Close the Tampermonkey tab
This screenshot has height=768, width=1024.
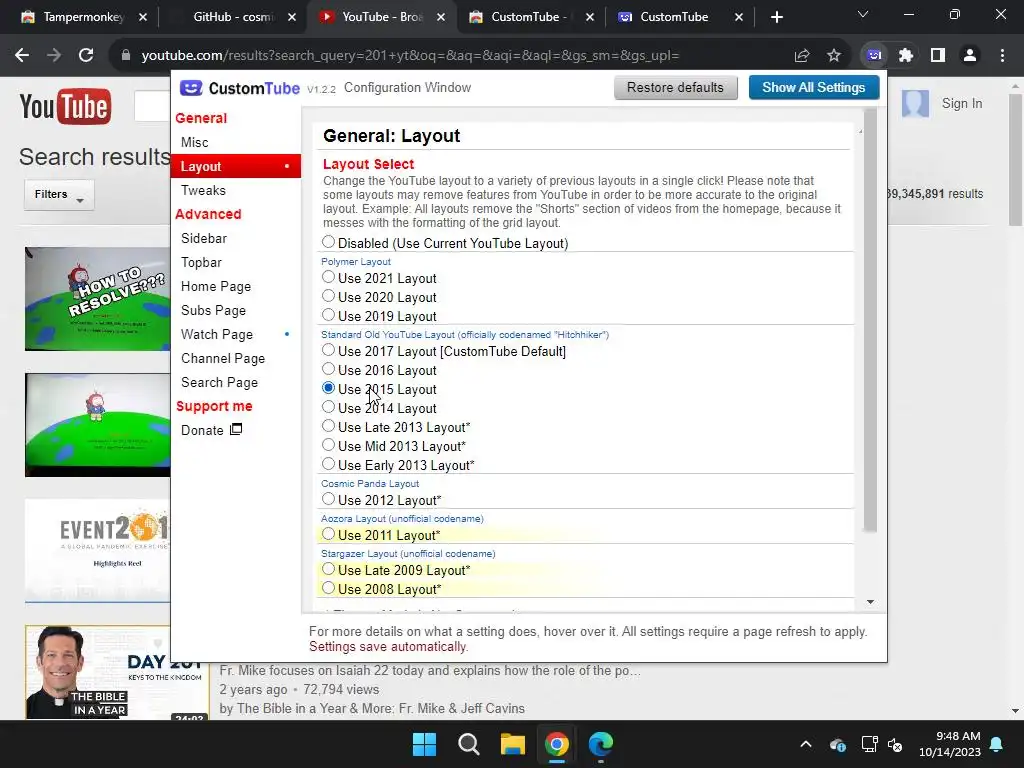pyautogui.click(x=143, y=17)
